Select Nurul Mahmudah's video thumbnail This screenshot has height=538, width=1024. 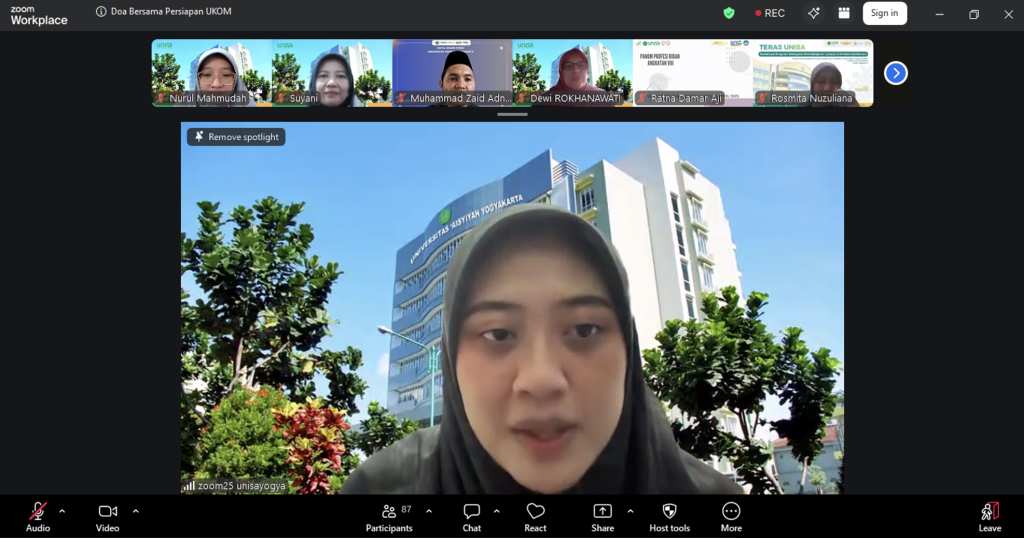pyautogui.click(x=211, y=72)
